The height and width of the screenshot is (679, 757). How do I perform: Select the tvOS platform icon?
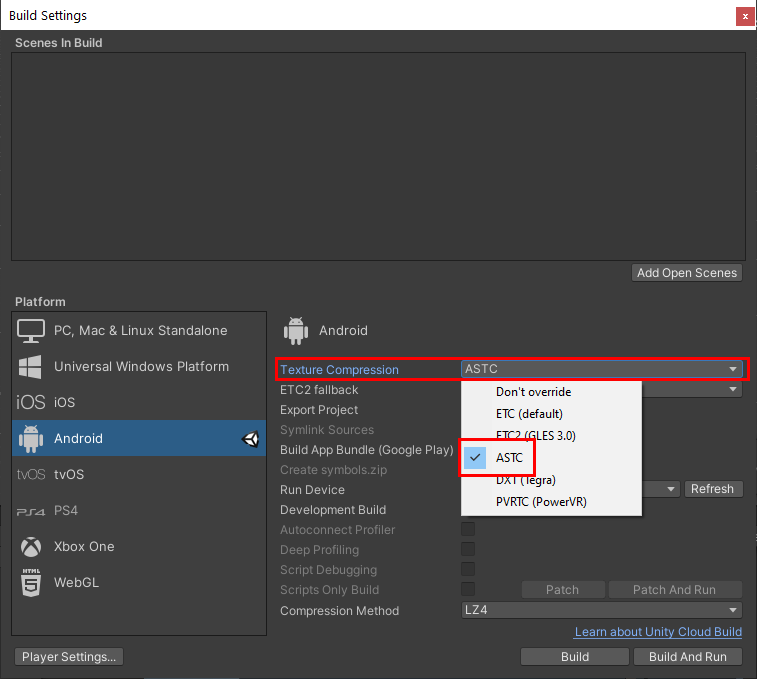pos(31,474)
